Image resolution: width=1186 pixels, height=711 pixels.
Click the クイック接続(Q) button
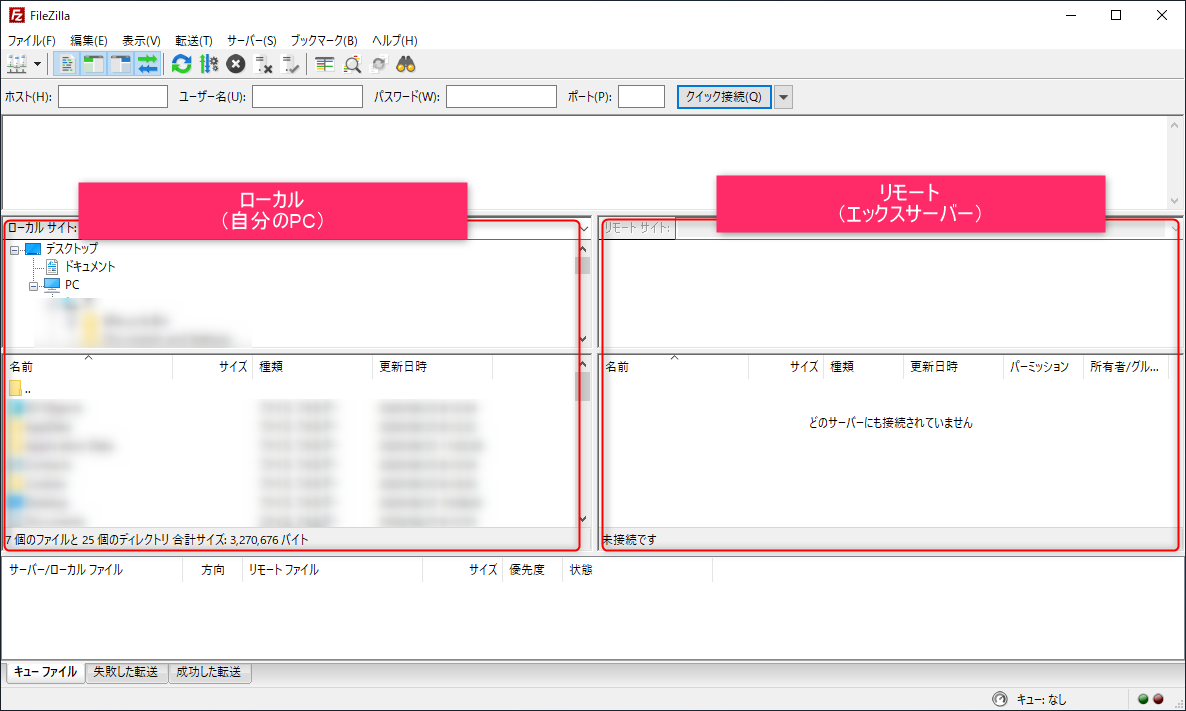[x=724, y=97]
